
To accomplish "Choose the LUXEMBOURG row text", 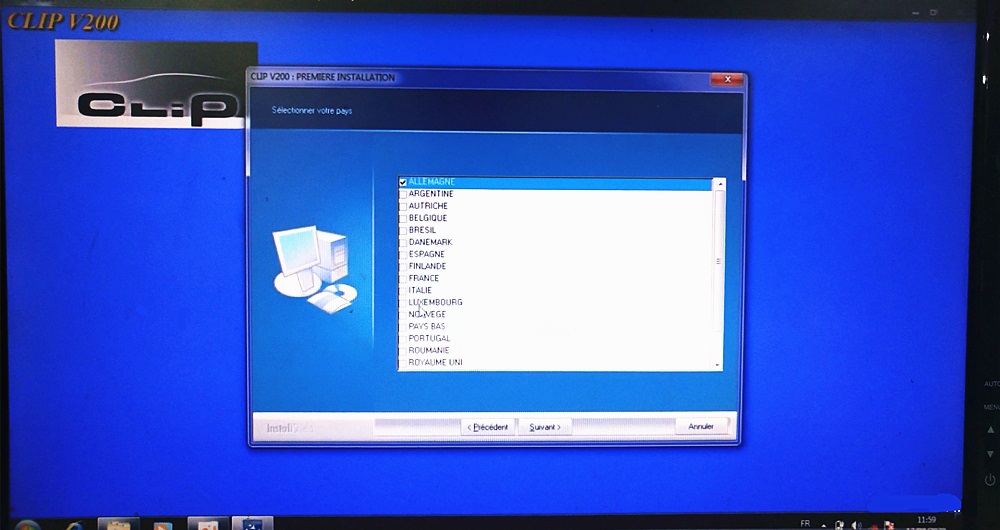I will (x=436, y=302).
